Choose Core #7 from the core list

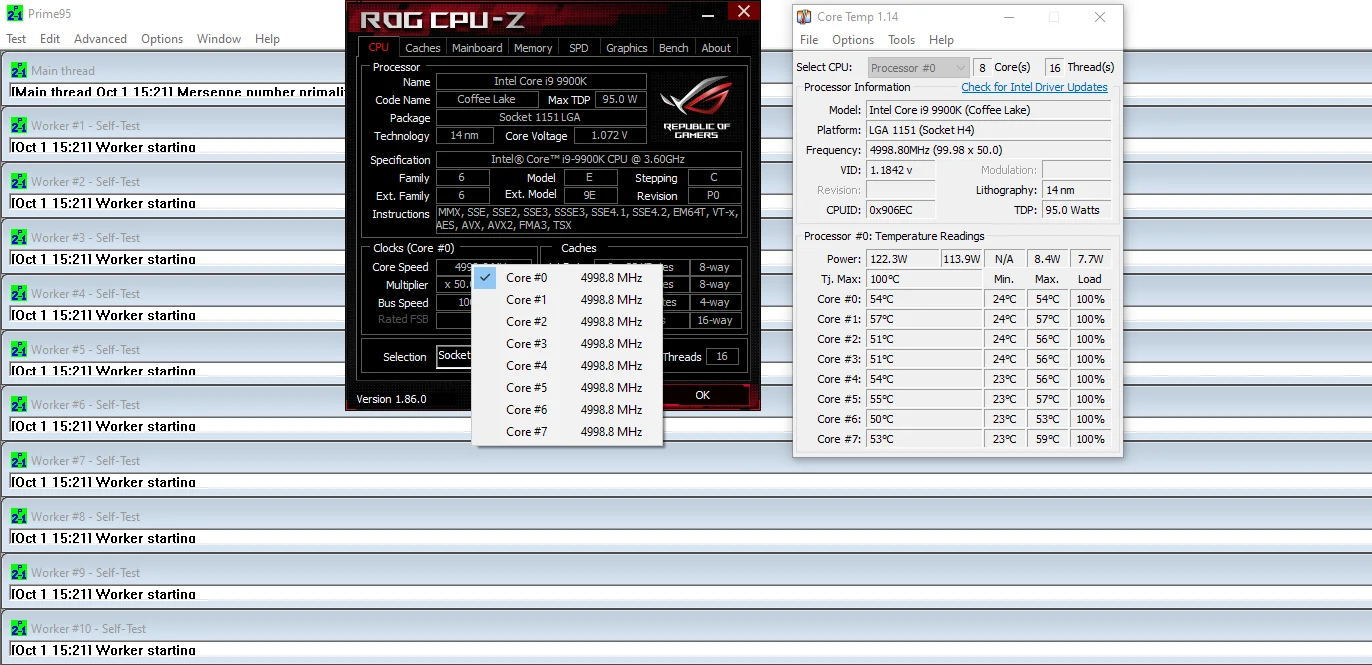click(567, 432)
